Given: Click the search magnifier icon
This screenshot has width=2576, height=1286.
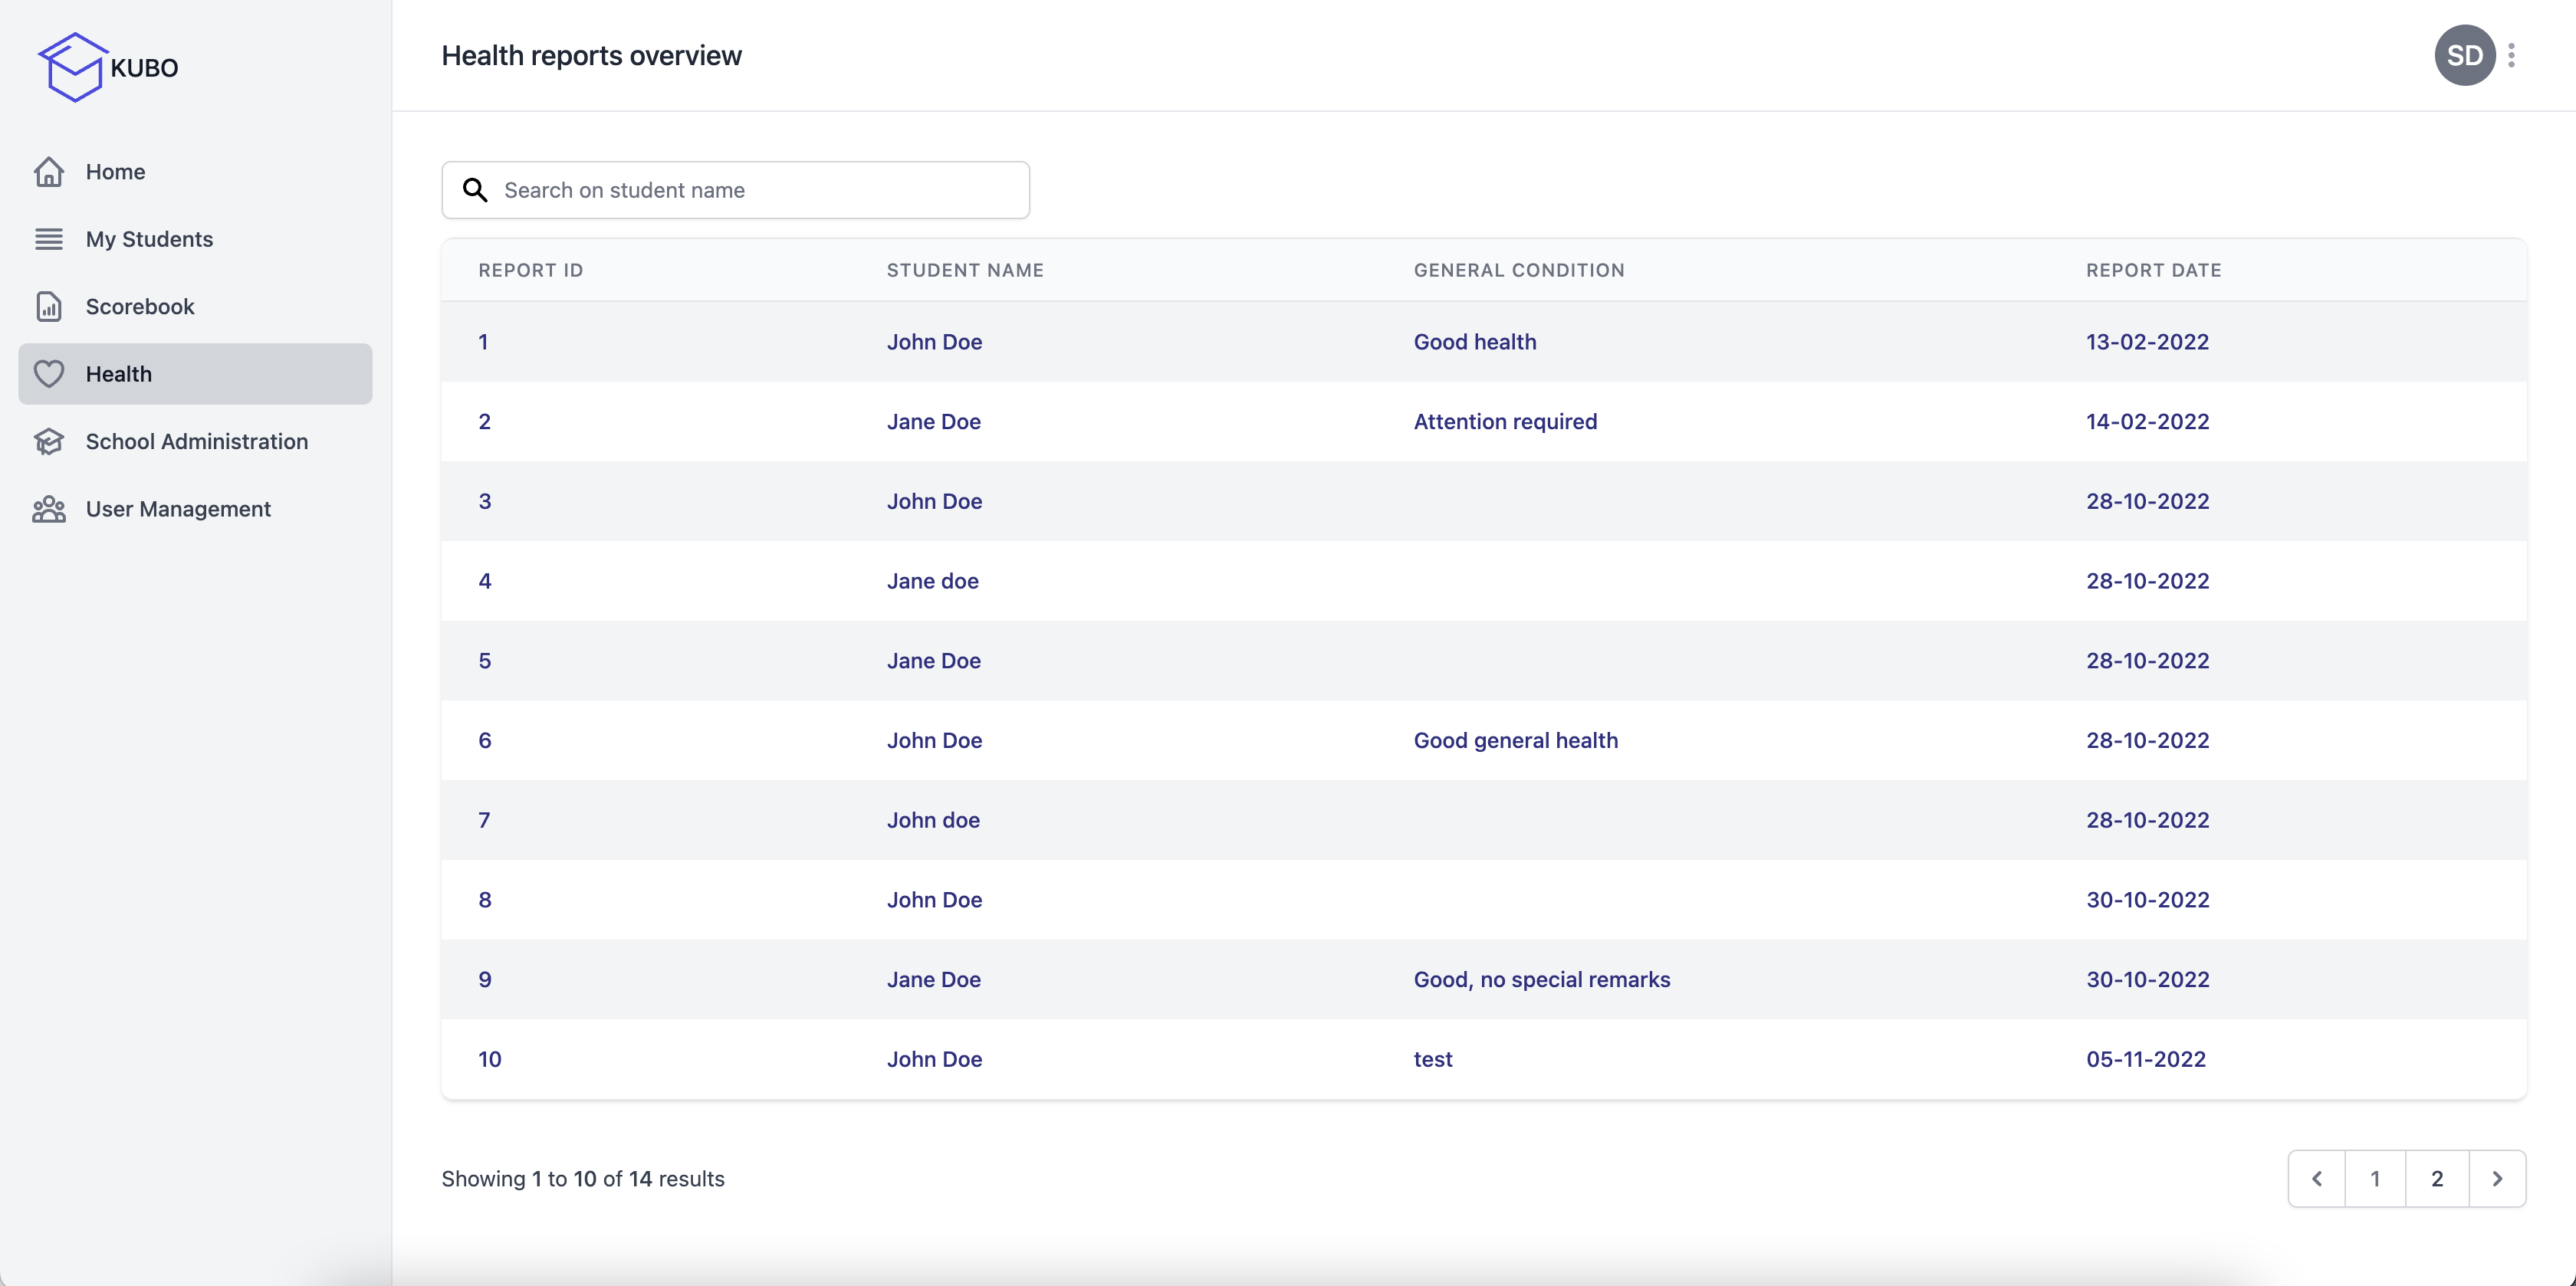Looking at the screenshot, I should click(475, 190).
